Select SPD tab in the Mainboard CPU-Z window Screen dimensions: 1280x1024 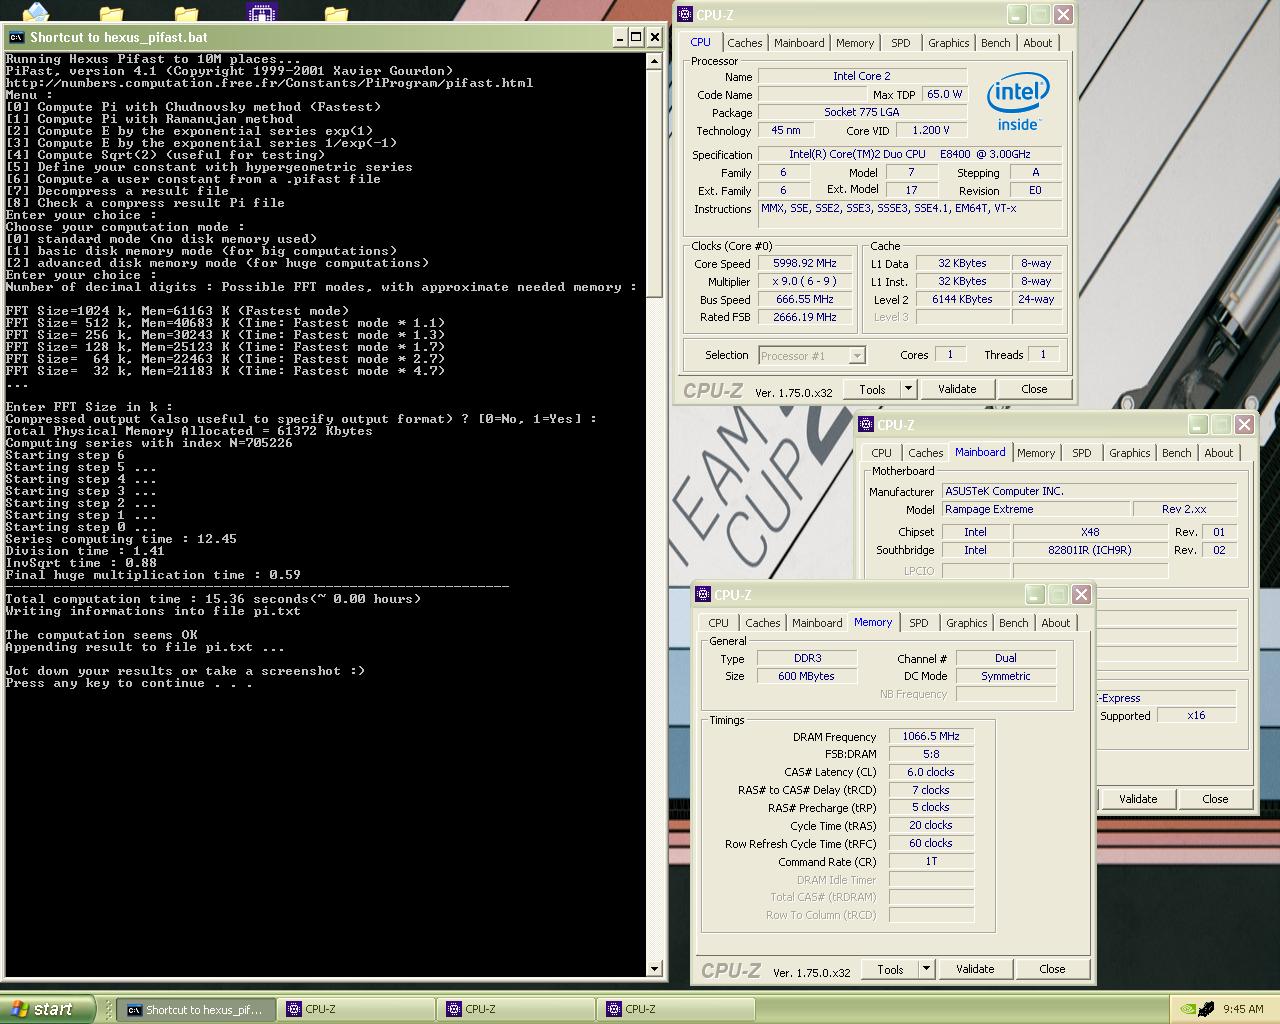(x=1082, y=453)
